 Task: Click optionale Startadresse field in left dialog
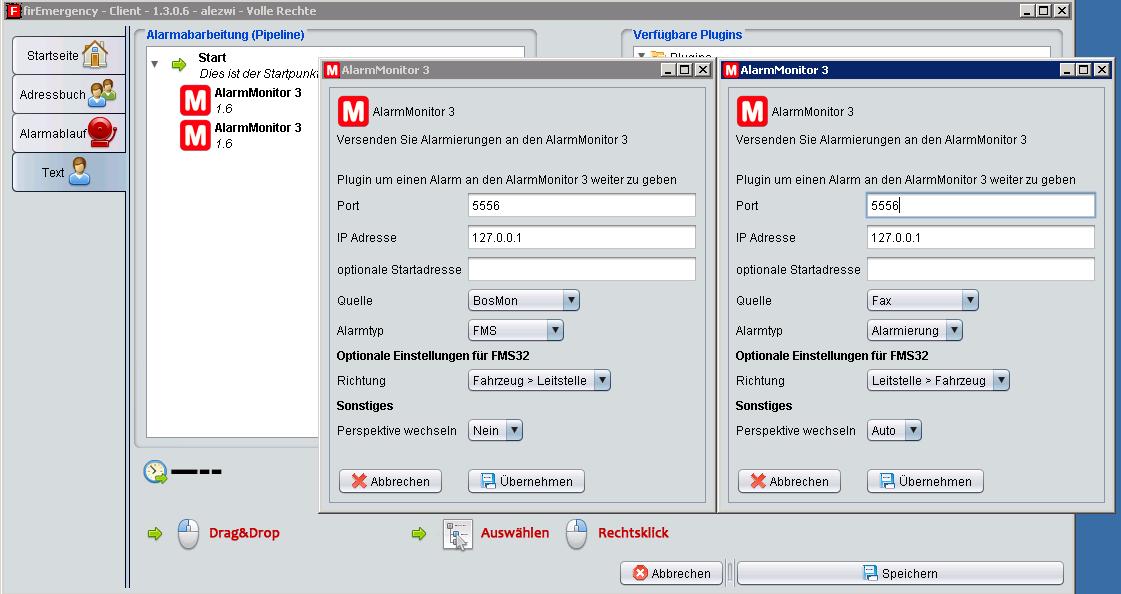click(x=582, y=269)
